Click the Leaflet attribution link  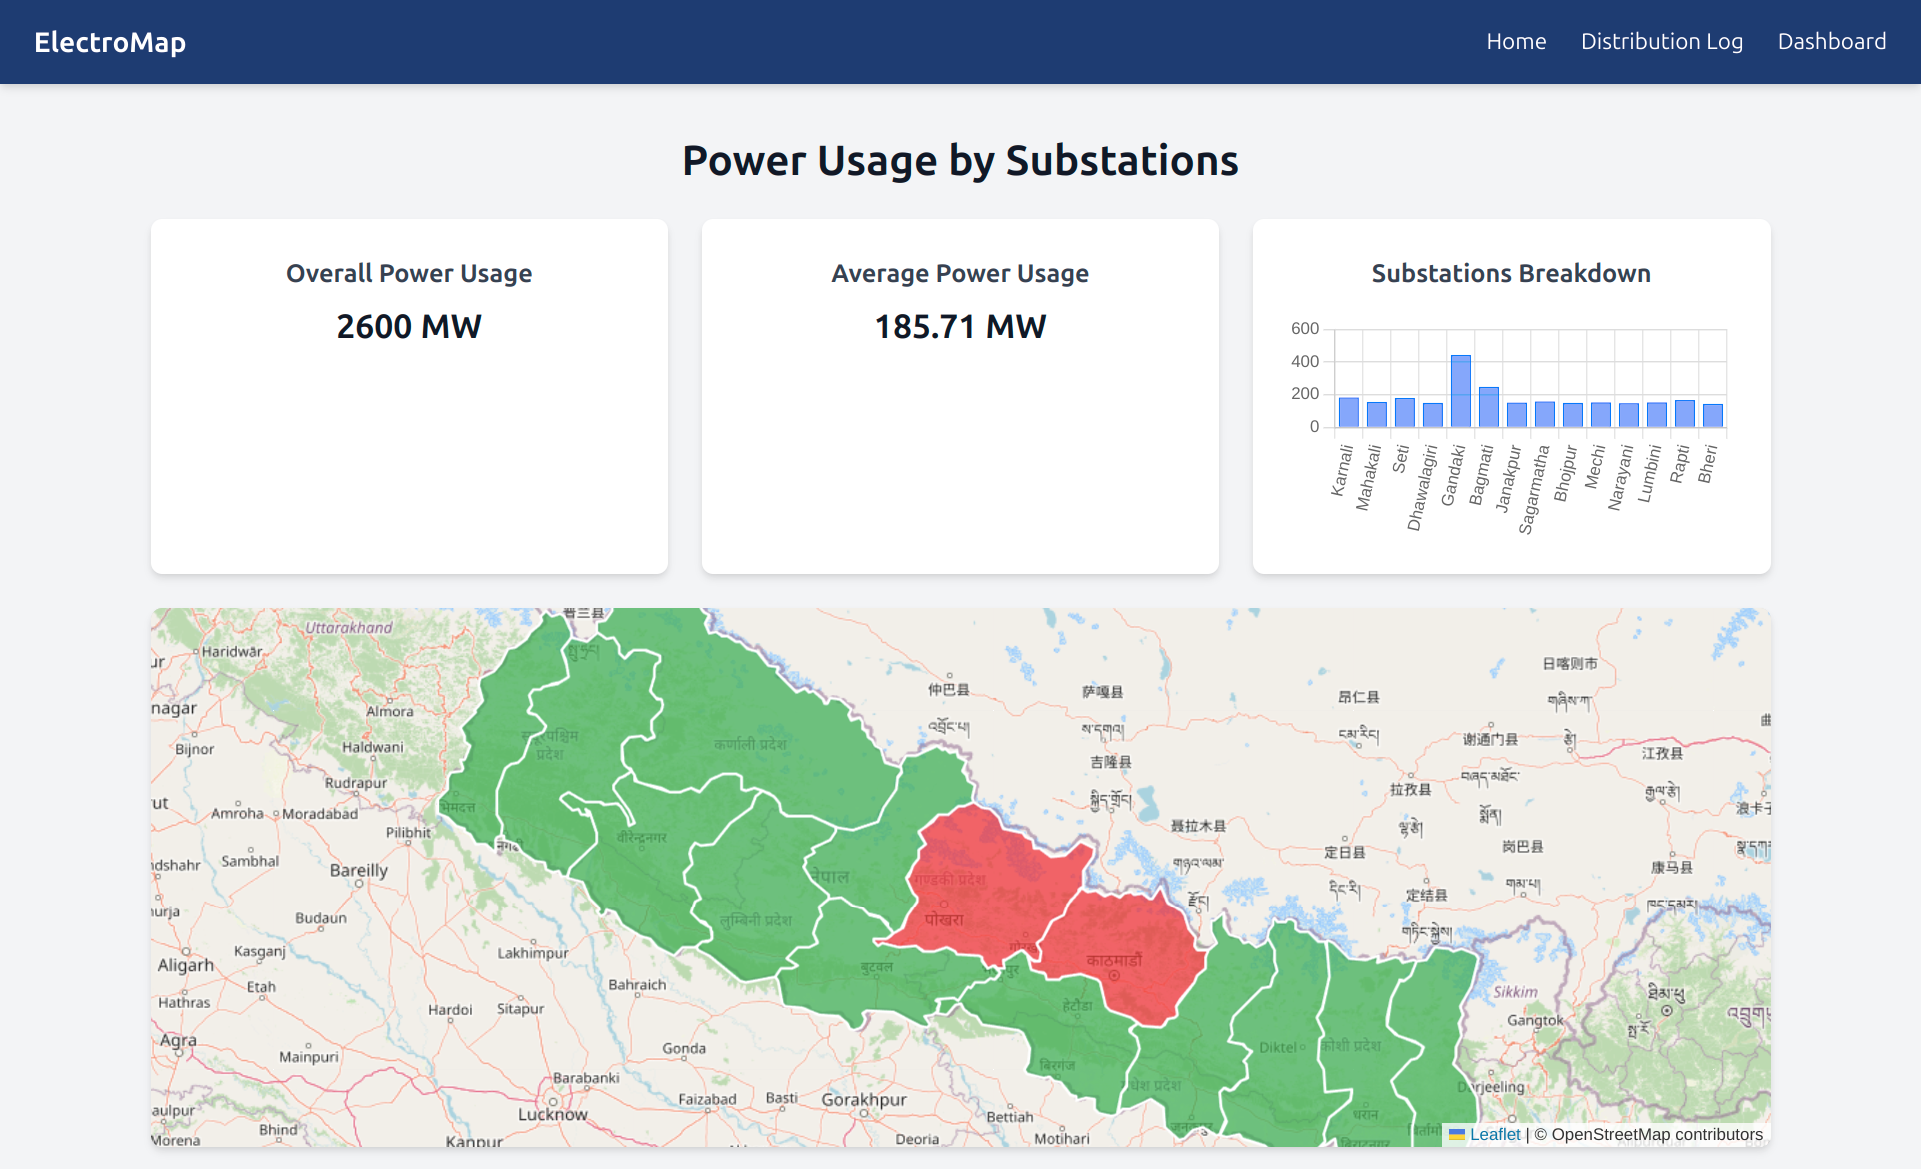(1494, 1134)
